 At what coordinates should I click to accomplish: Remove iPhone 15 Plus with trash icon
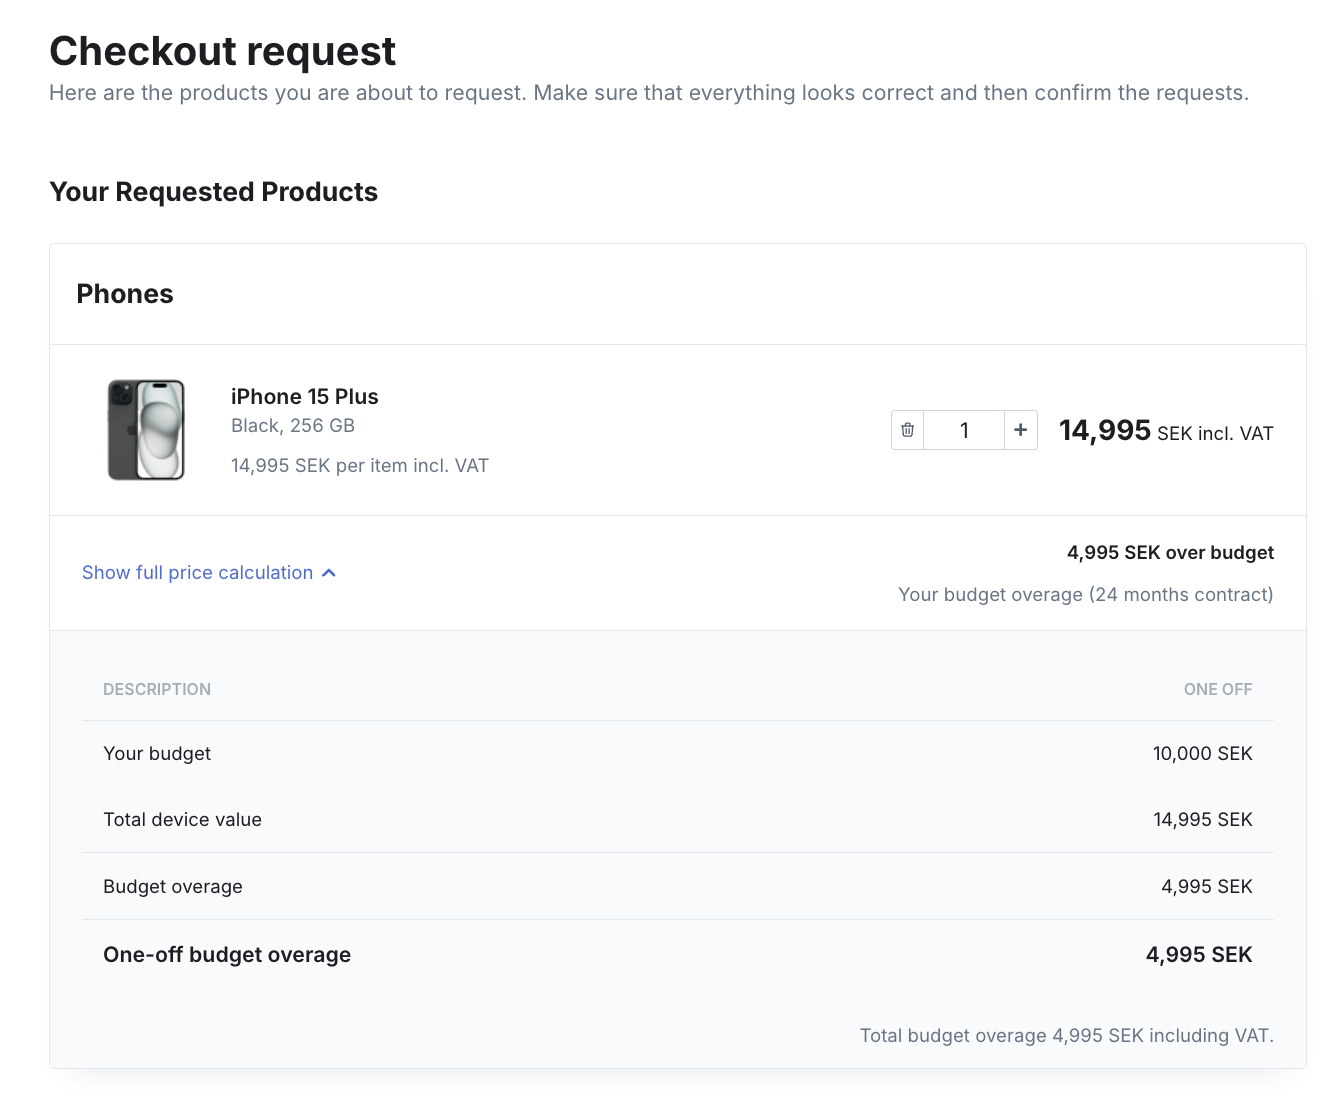(x=908, y=430)
